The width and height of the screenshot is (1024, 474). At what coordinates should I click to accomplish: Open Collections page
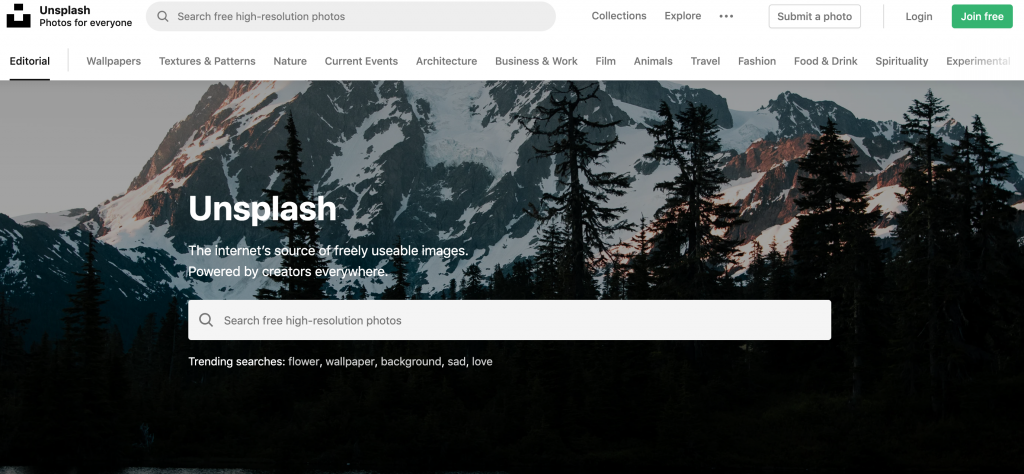[x=619, y=16]
